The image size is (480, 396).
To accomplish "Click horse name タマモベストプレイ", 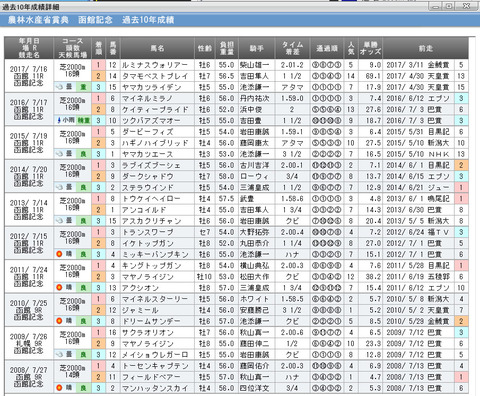I will point(155,76).
